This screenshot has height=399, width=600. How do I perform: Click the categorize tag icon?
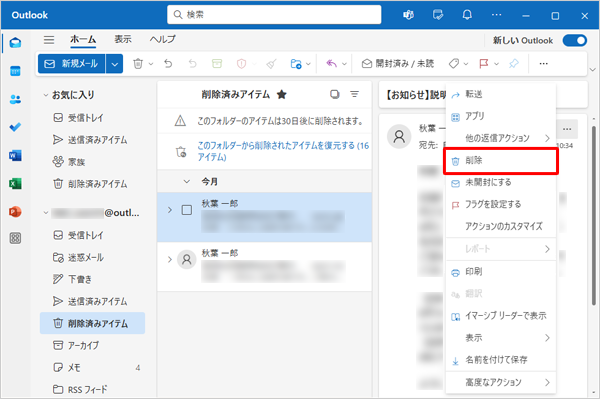point(453,64)
